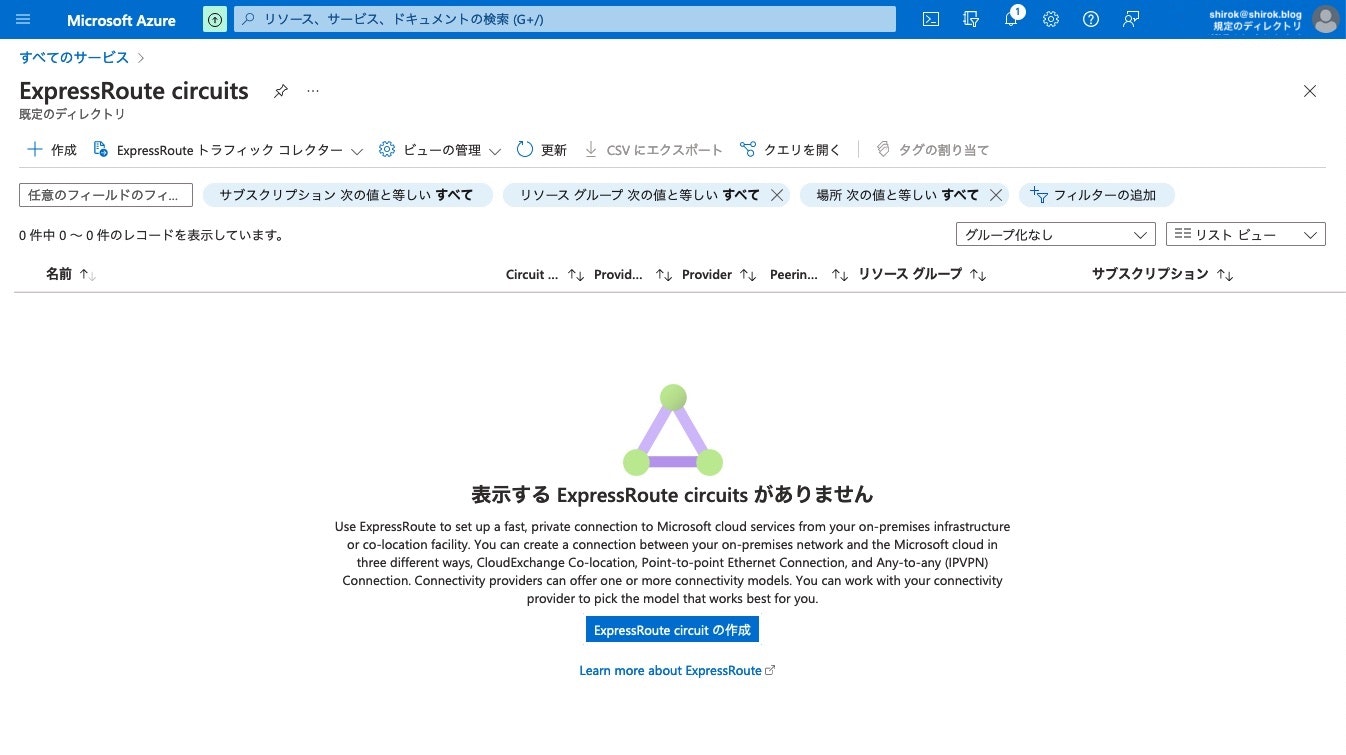The width and height of the screenshot is (1346, 755).
Task: Open グループ化なし dropdown
Action: 1056,234
